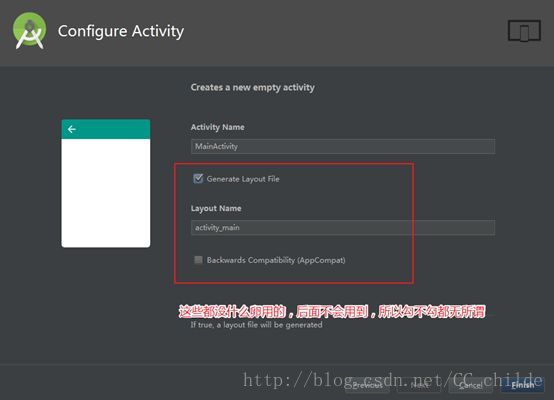The height and width of the screenshot is (400, 554).
Task: Click the Android Studio logo icon
Action: [29, 31]
